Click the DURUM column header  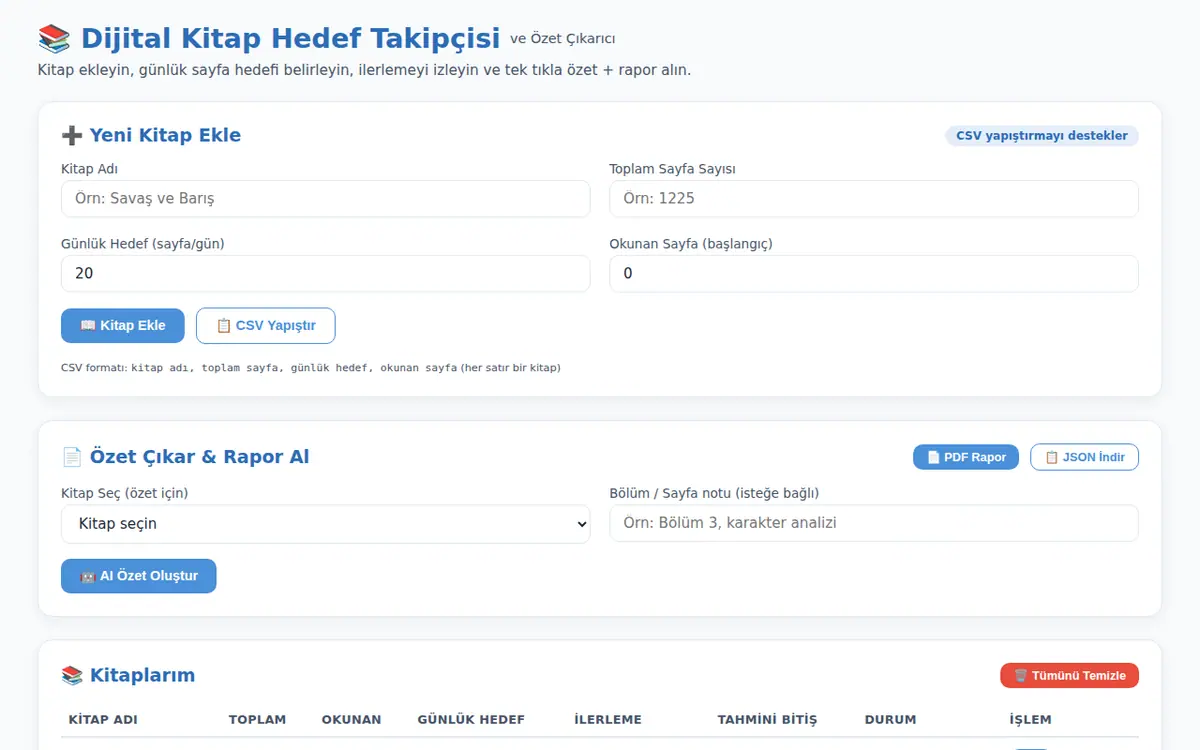(x=890, y=720)
